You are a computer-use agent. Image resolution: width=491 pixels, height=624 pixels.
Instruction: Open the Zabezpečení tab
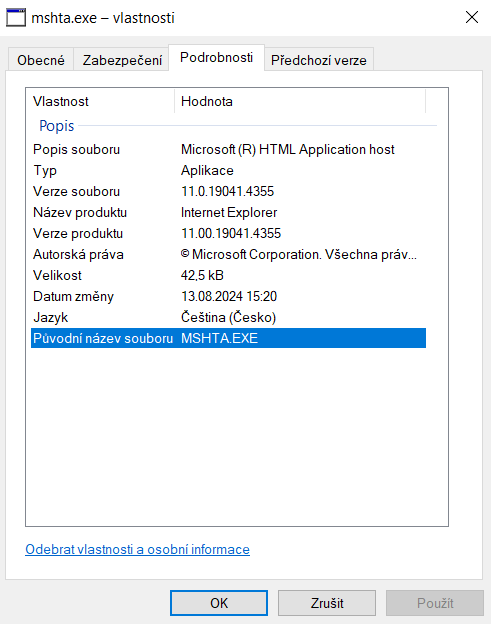(x=122, y=60)
